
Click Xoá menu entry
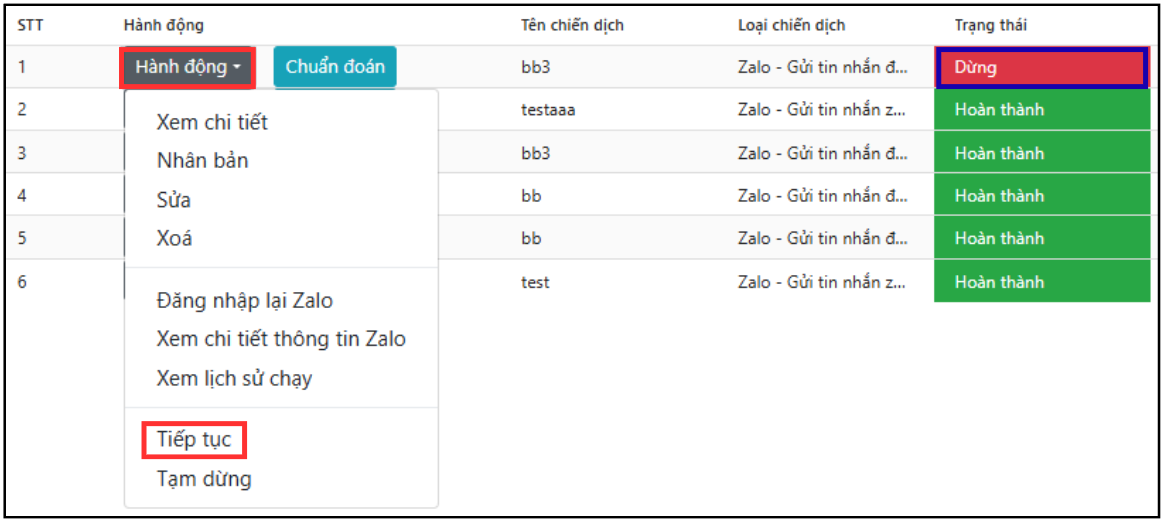pos(174,239)
